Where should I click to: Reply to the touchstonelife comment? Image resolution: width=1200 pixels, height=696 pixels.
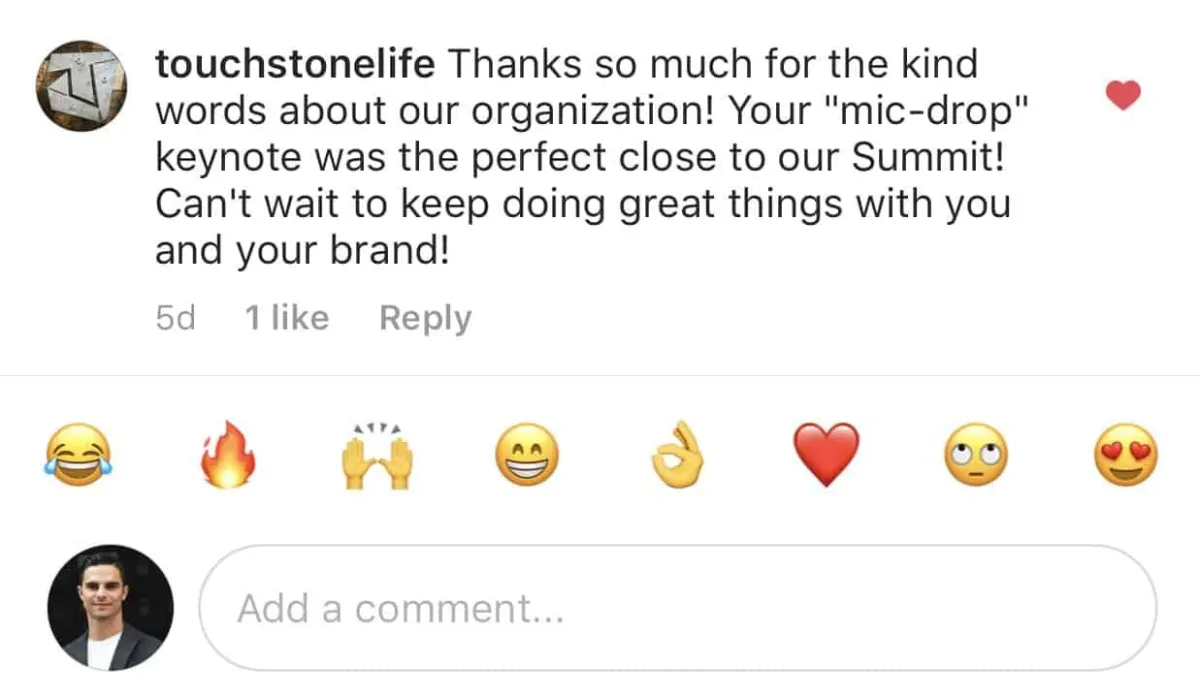[426, 318]
